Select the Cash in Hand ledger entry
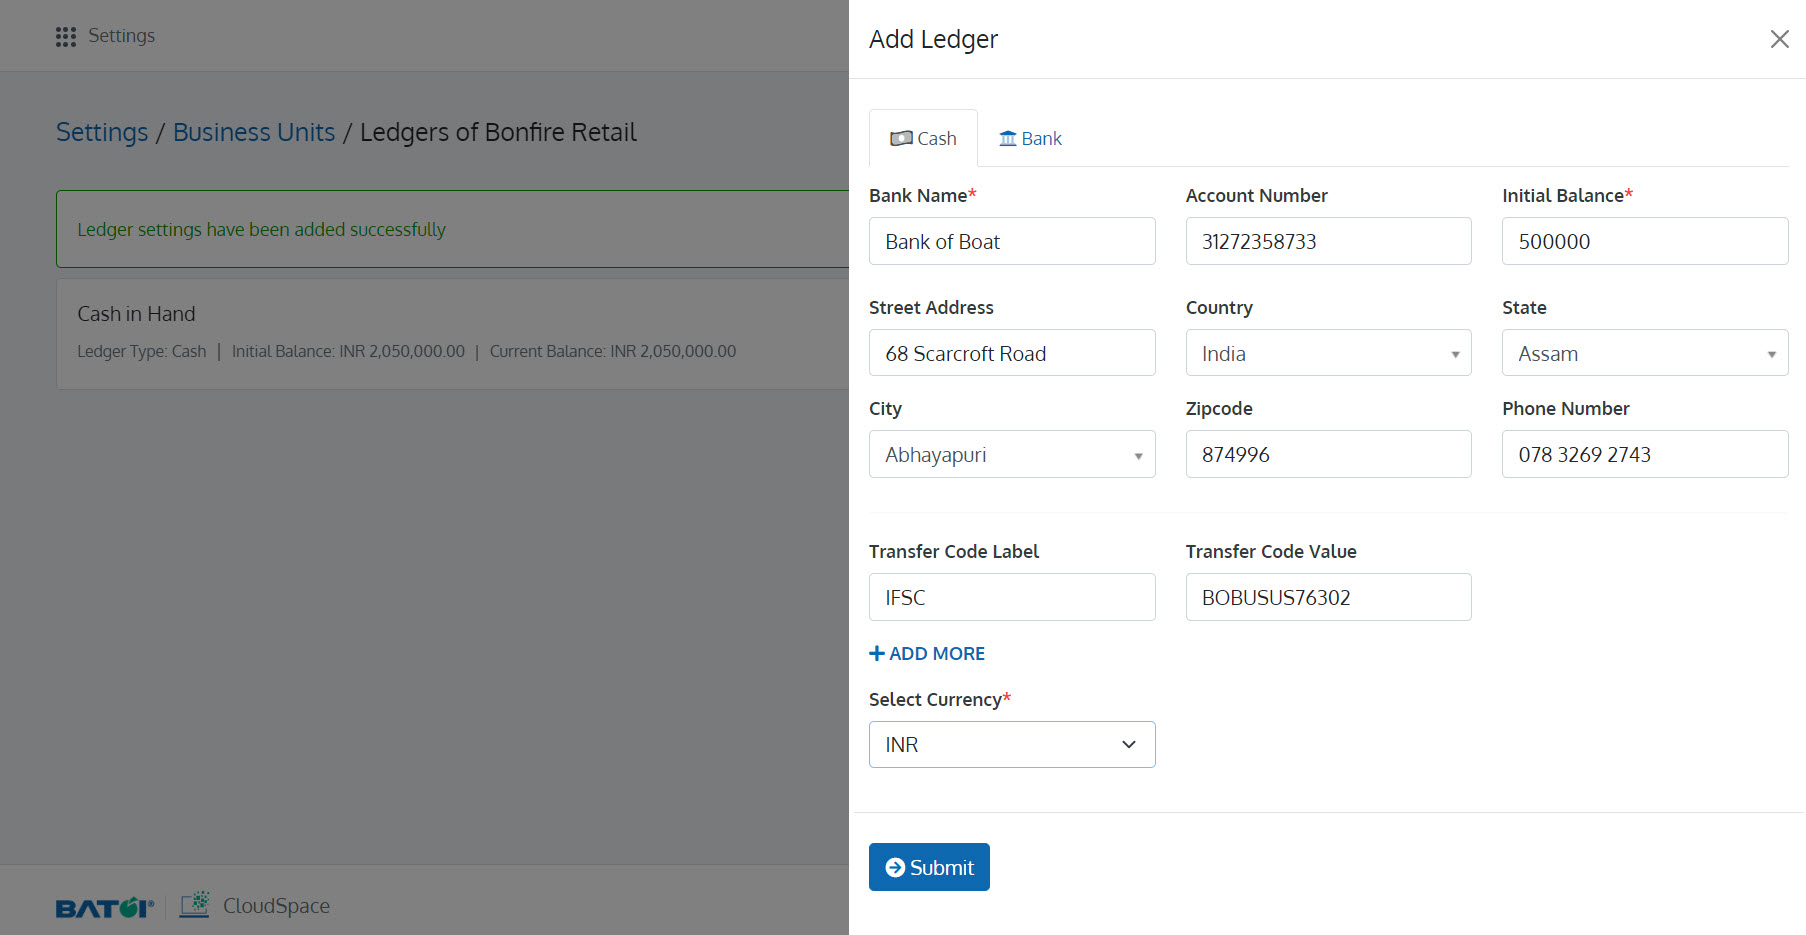Screen dimensions: 1806x935 click(452, 333)
